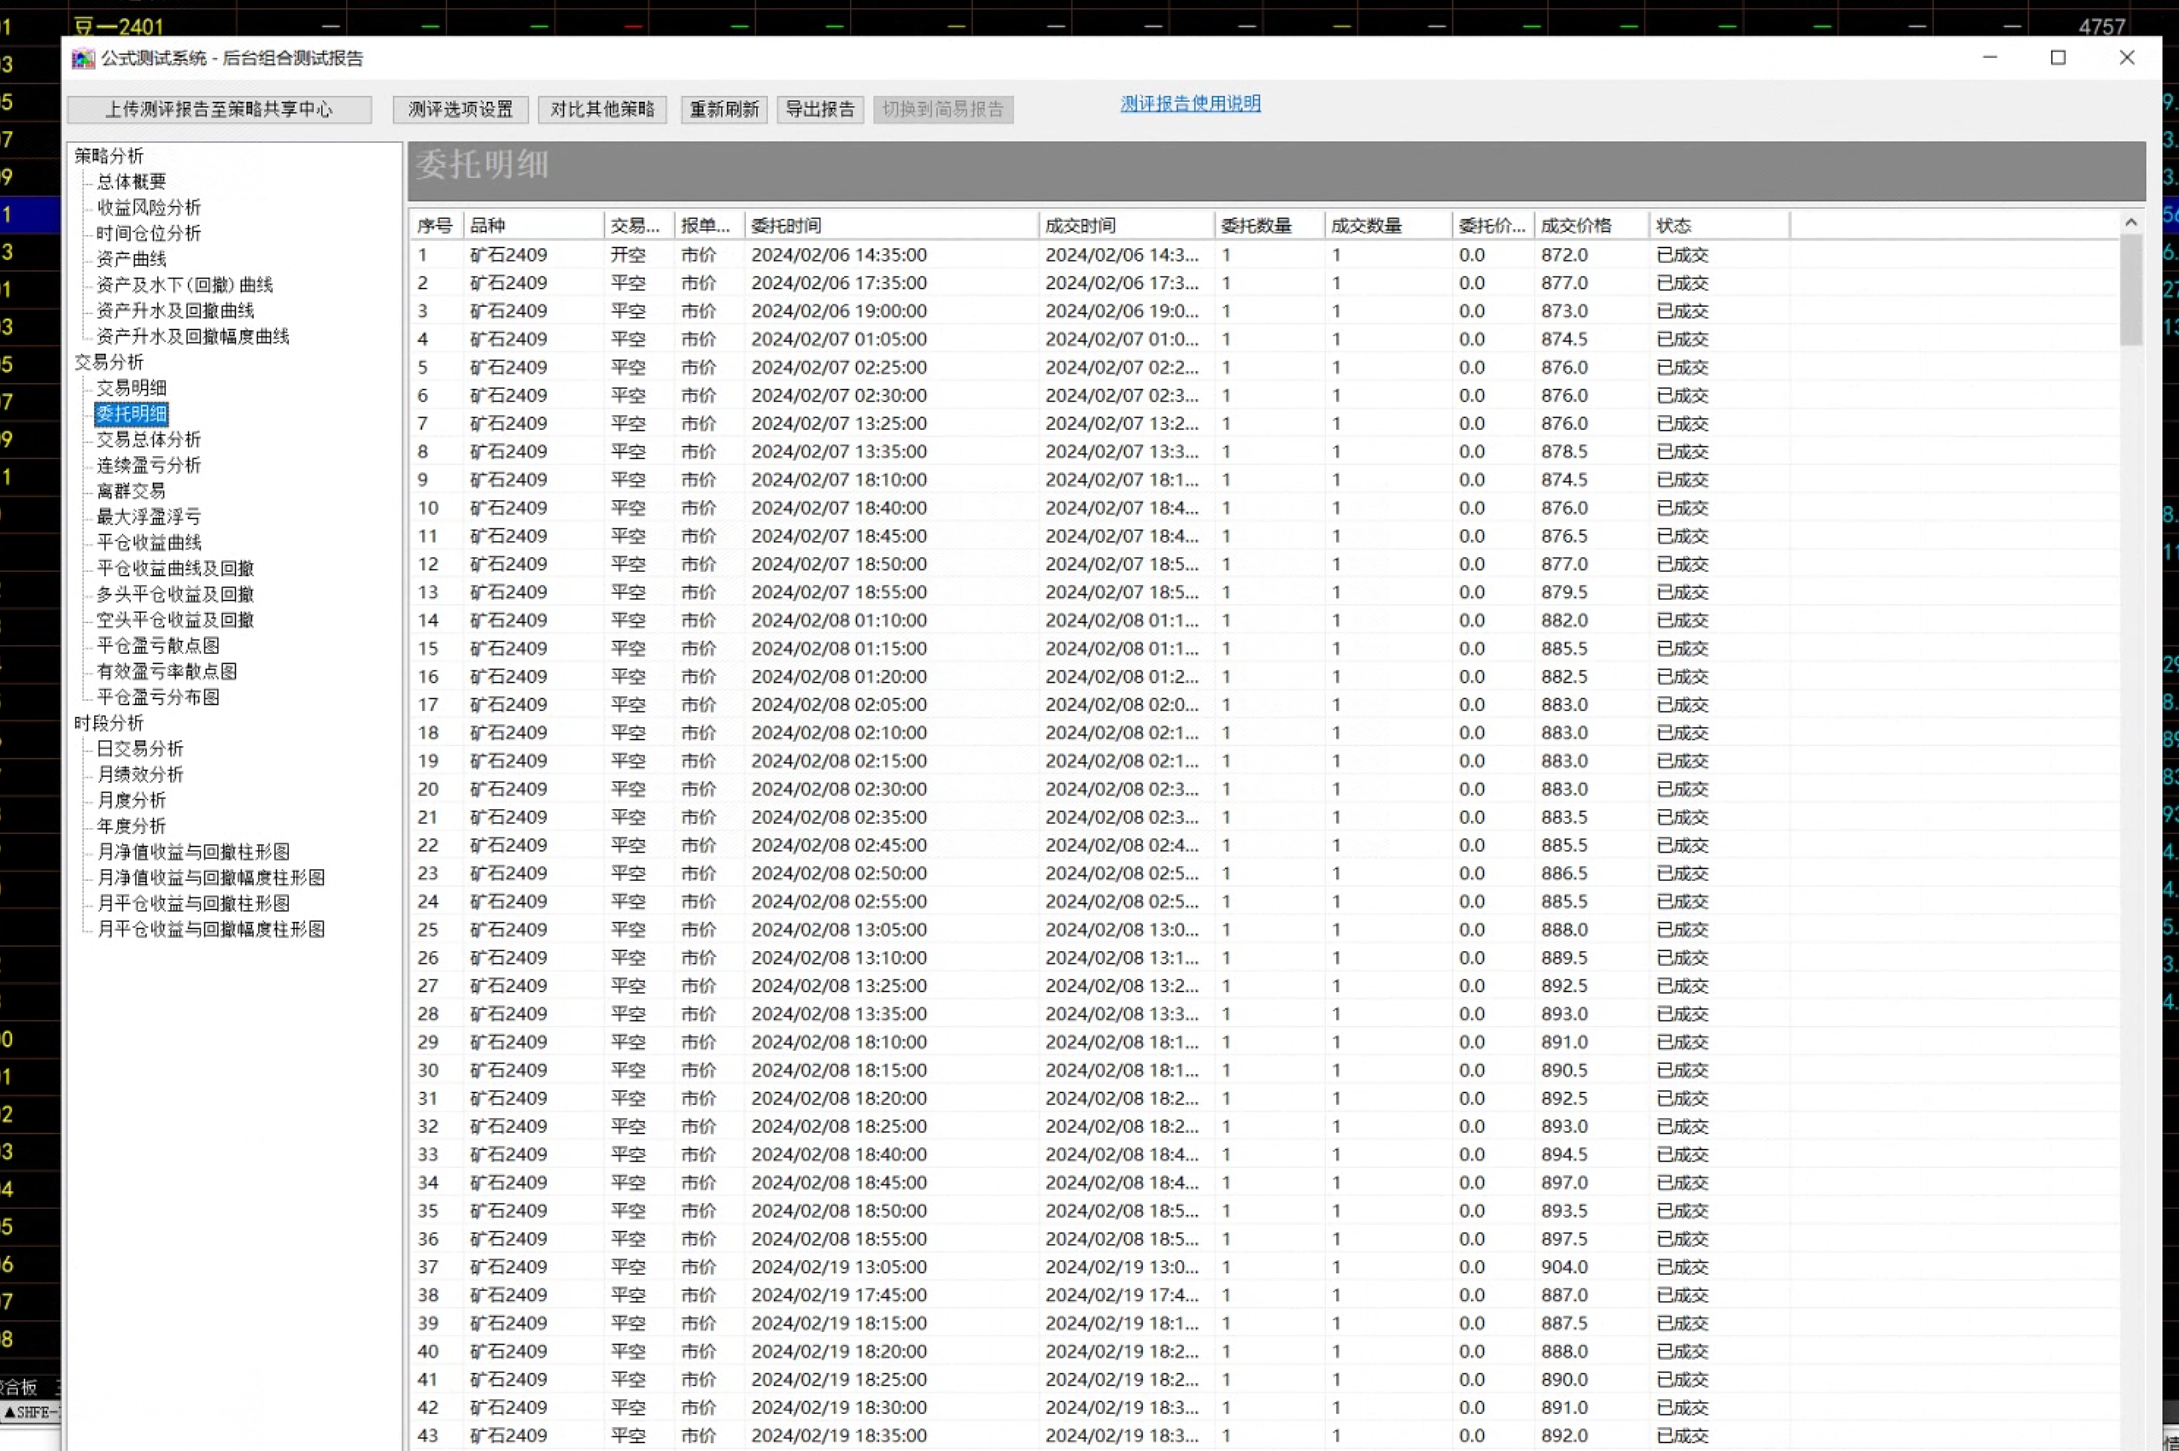Image resolution: width=2179 pixels, height=1451 pixels.
Task: Sort by 委托数量 column header
Action: pyautogui.click(x=1269, y=226)
